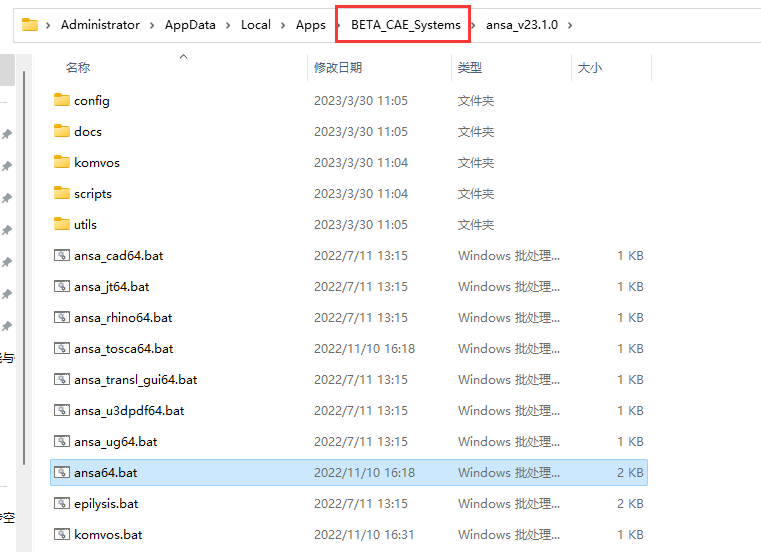This screenshot has width=761, height=552.
Task: Select the file name ansa_tosca64.bat
Action: click(x=124, y=349)
